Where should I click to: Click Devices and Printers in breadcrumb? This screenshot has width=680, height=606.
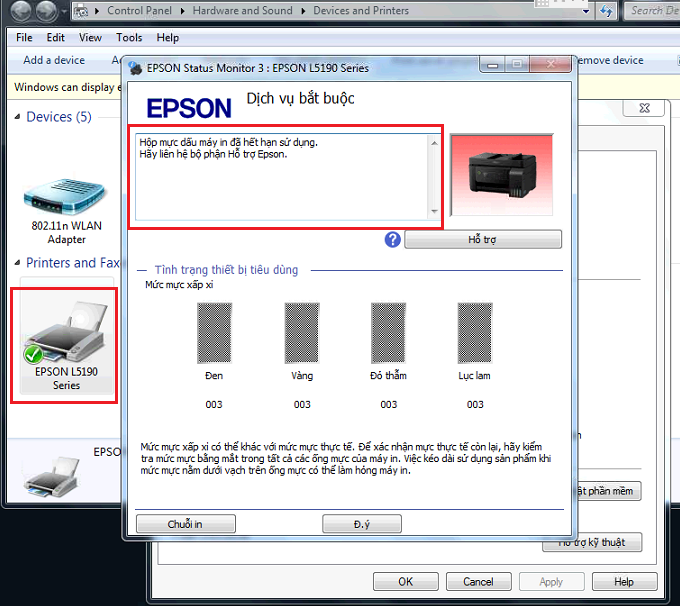coord(361,10)
